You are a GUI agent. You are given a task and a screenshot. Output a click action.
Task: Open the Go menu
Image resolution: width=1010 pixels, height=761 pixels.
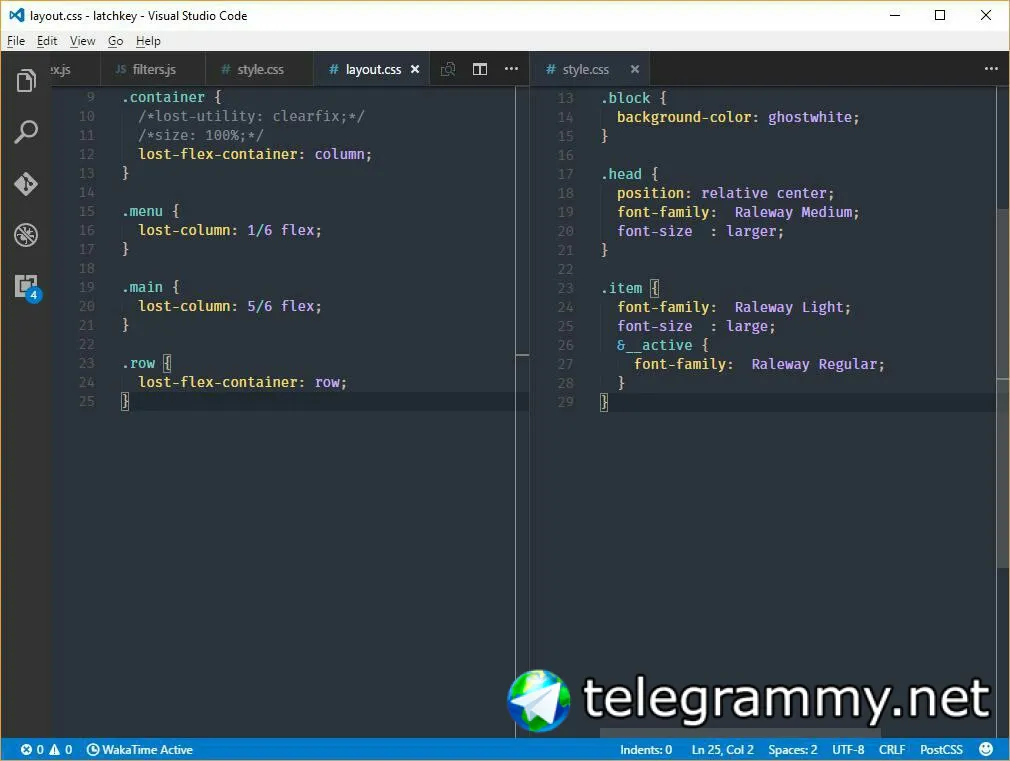115,41
